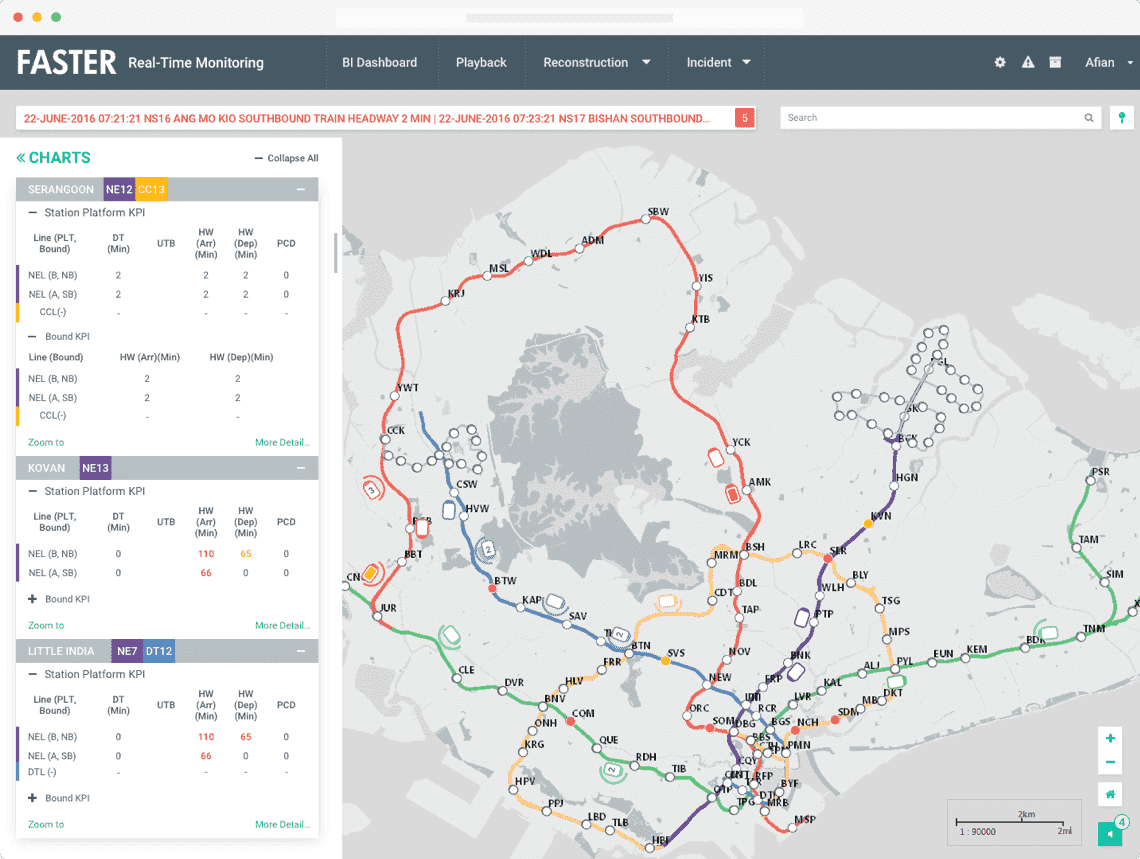View alerts via the warning triangle icon
The height and width of the screenshot is (859, 1140).
tap(1027, 62)
